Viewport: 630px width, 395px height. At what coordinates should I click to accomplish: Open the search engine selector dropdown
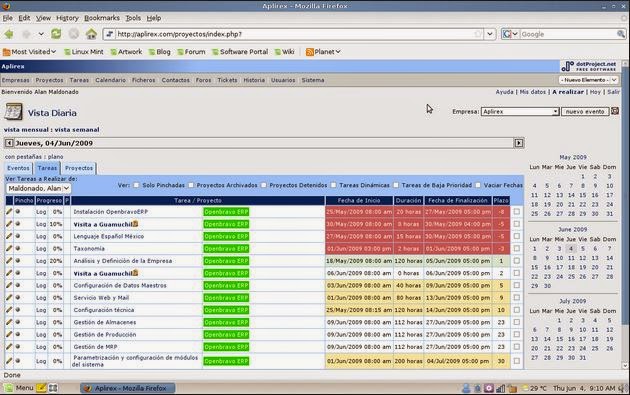(509, 34)
